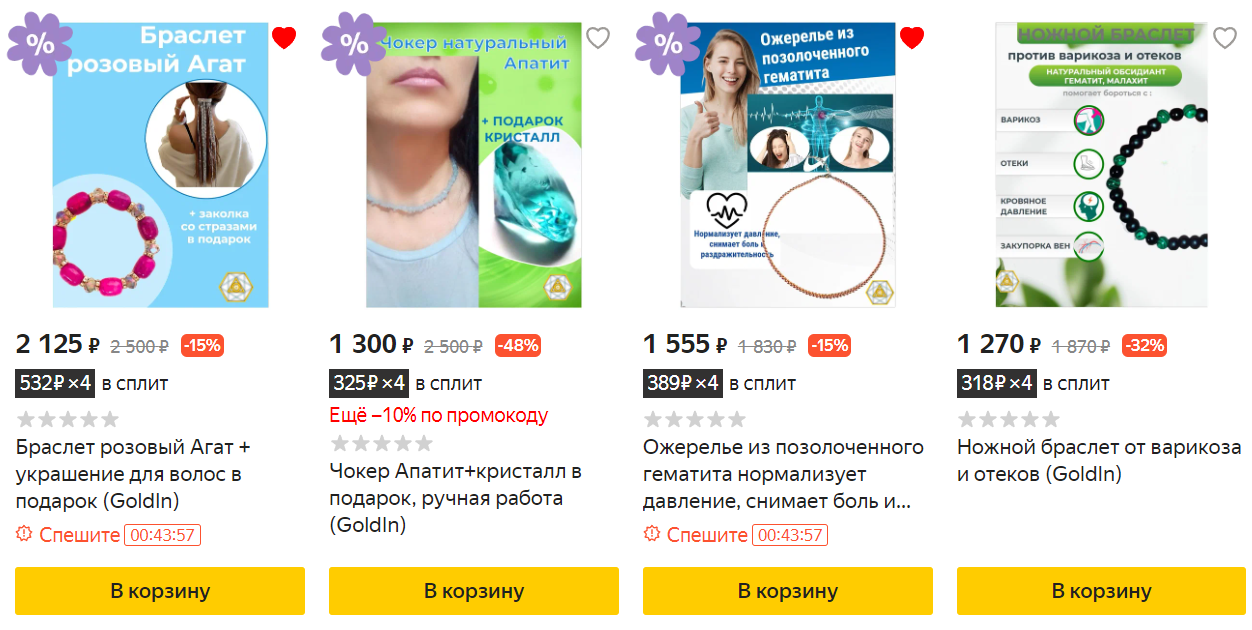Add hematite necklace to cart
This screenshot has width=1252, height=630.
(x=788, y=591)
